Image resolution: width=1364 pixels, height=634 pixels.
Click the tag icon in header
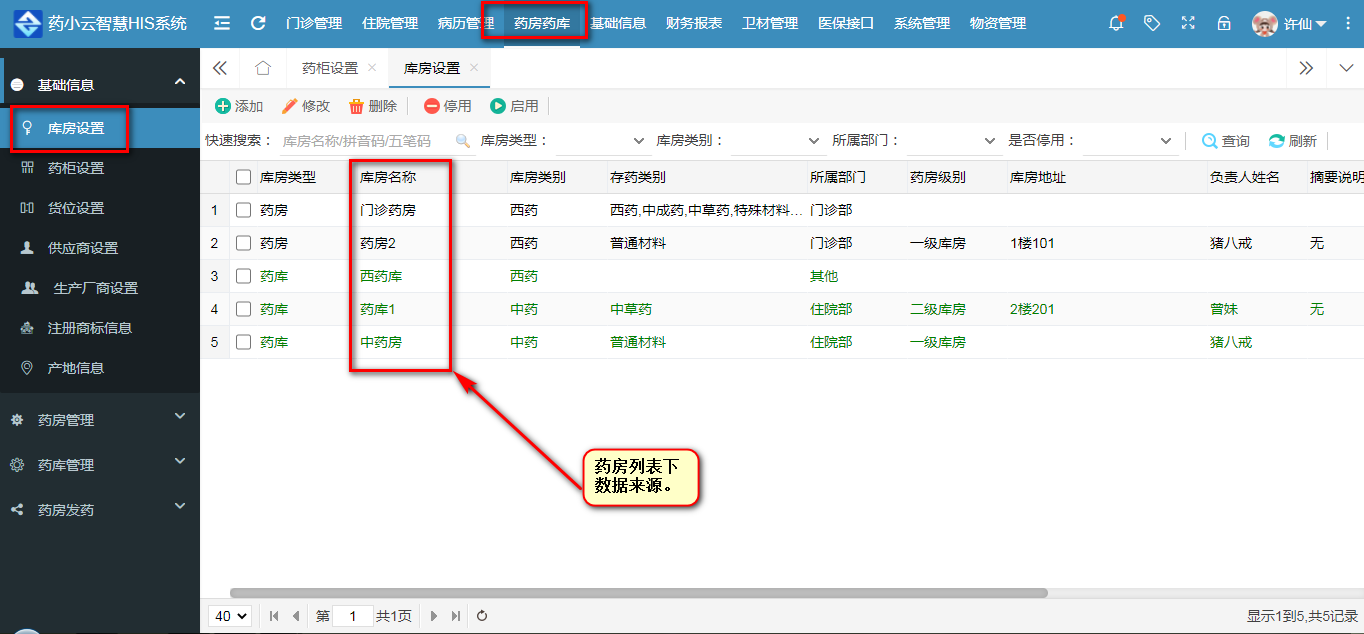pyautogui.click(x=1152, y=23)
